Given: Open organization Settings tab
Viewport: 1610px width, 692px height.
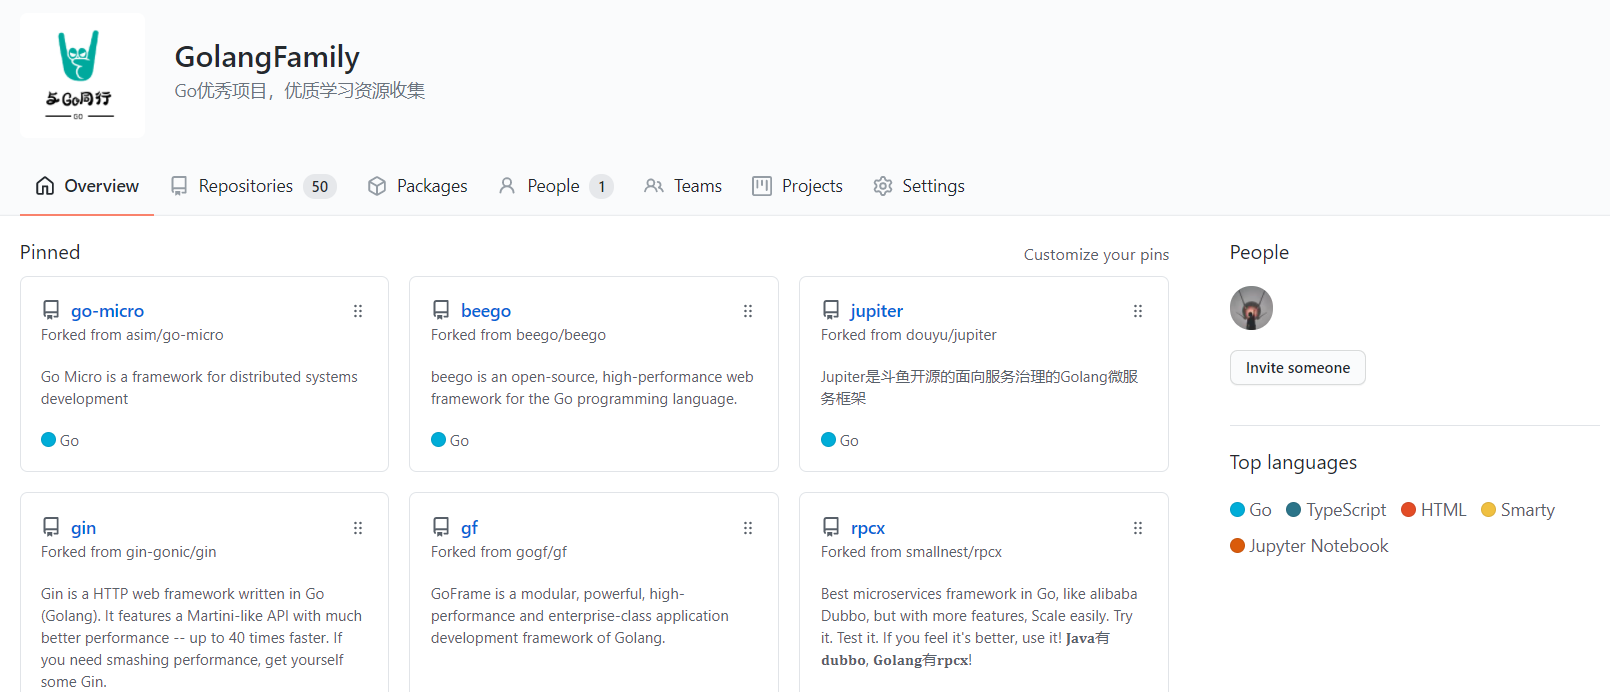Looking at the screenshot, I should (919, 186).
